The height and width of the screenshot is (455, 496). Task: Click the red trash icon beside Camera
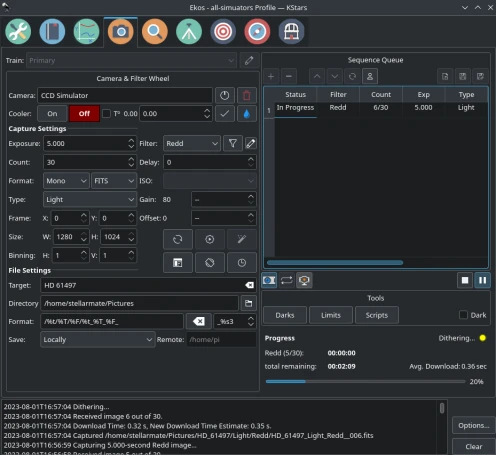coord(247,96)
